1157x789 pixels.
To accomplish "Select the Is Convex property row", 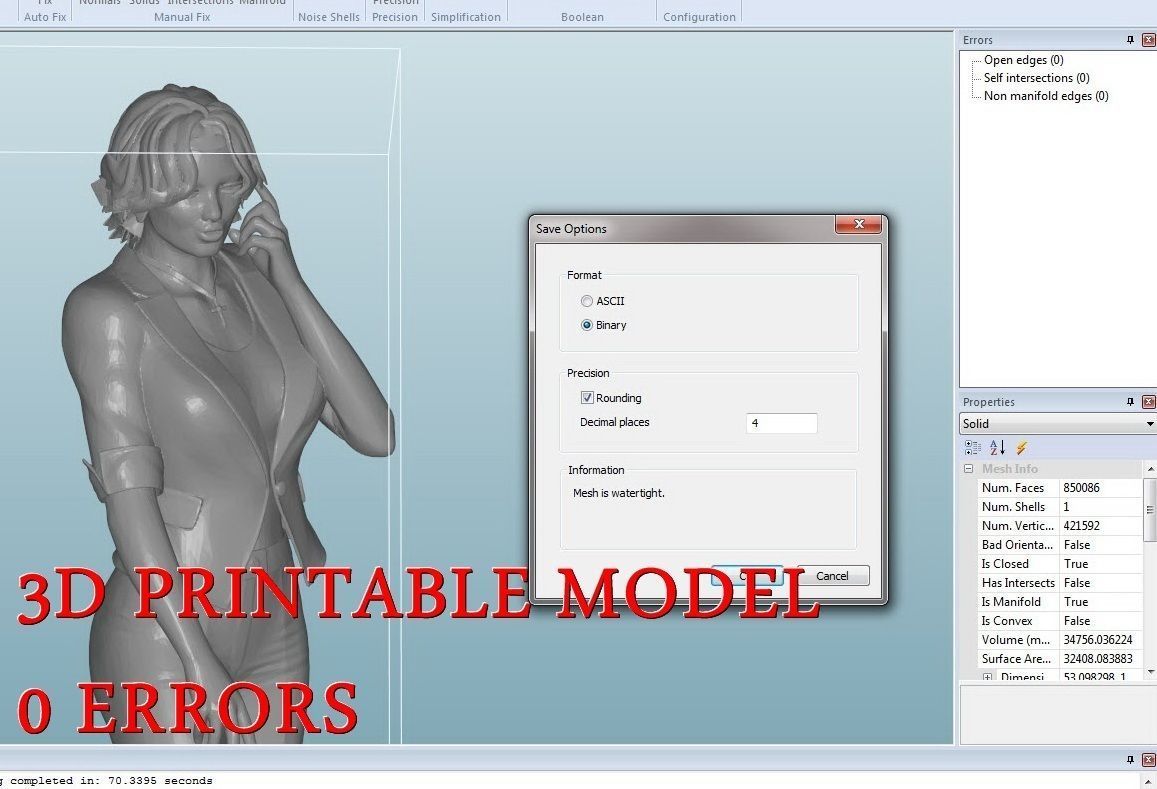I will click(1060, 621).
